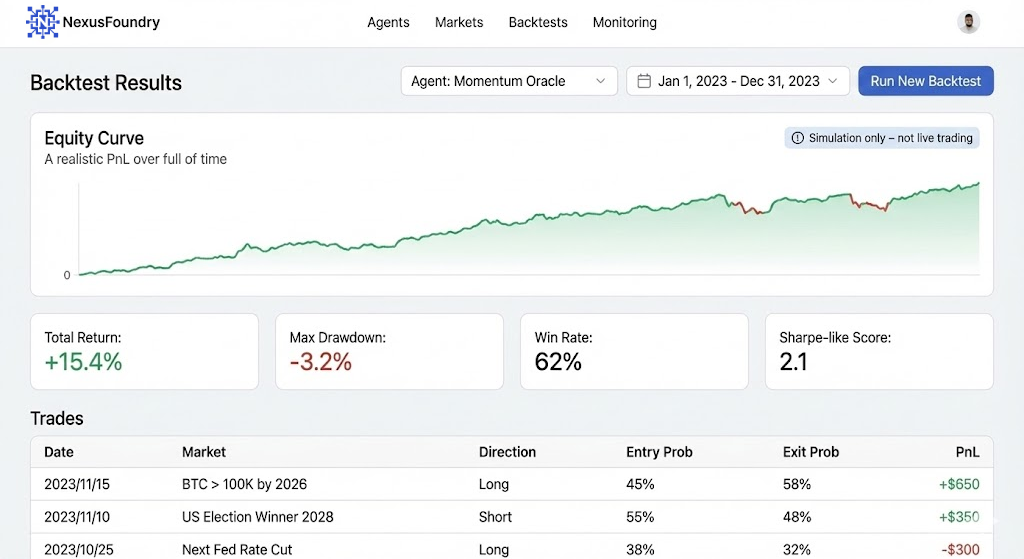Viewport: 1024px width, 559px height.
Task: Click the Max Drawdown stat card
Action: tap(389, 351)
